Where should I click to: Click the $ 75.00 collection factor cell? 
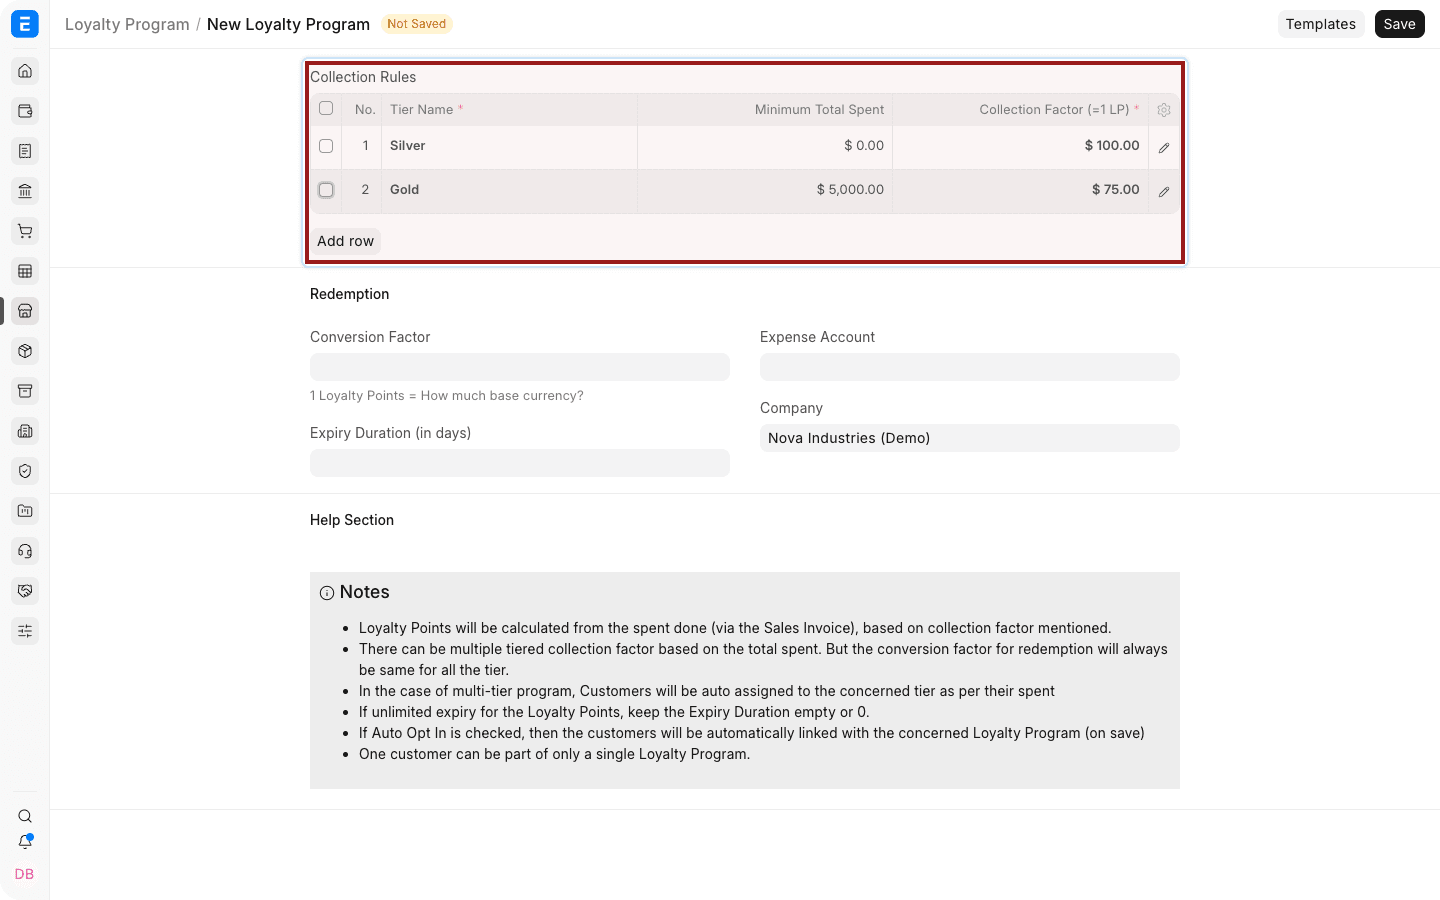click(1020, 191)
